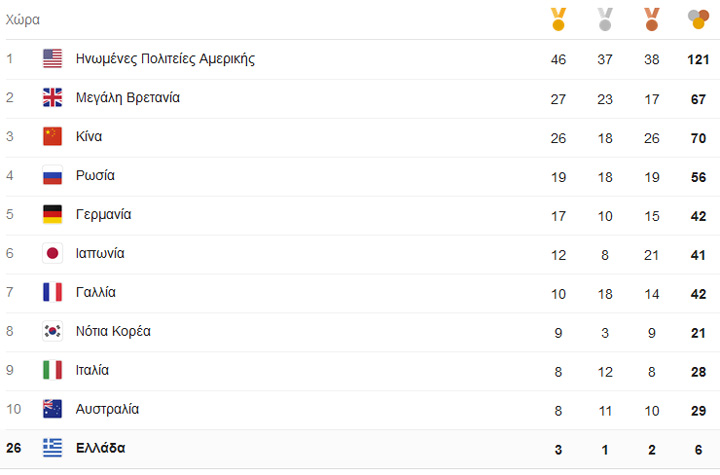Click the Greece flag icon
Screen dimensions: 720x475
pyautogui.click(x=53, y=448)
